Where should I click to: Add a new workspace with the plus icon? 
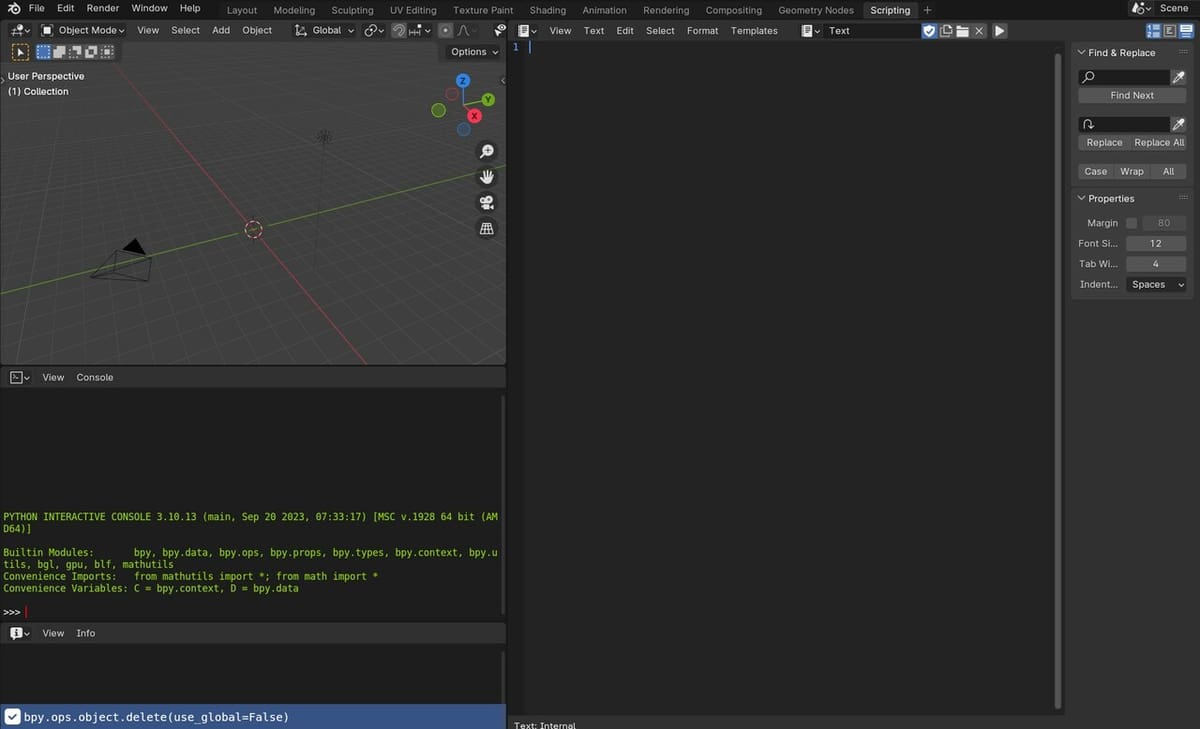[x=927, y=10]
